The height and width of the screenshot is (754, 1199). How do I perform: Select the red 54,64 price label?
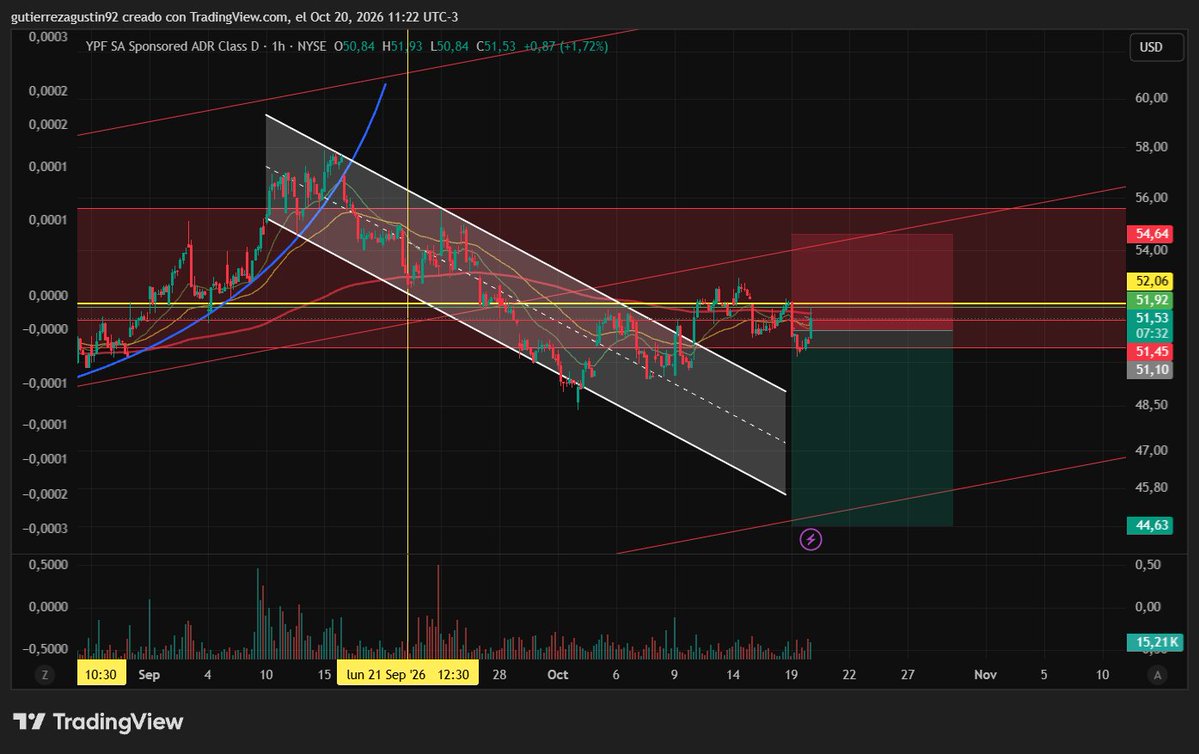[x=1152, y=233]
